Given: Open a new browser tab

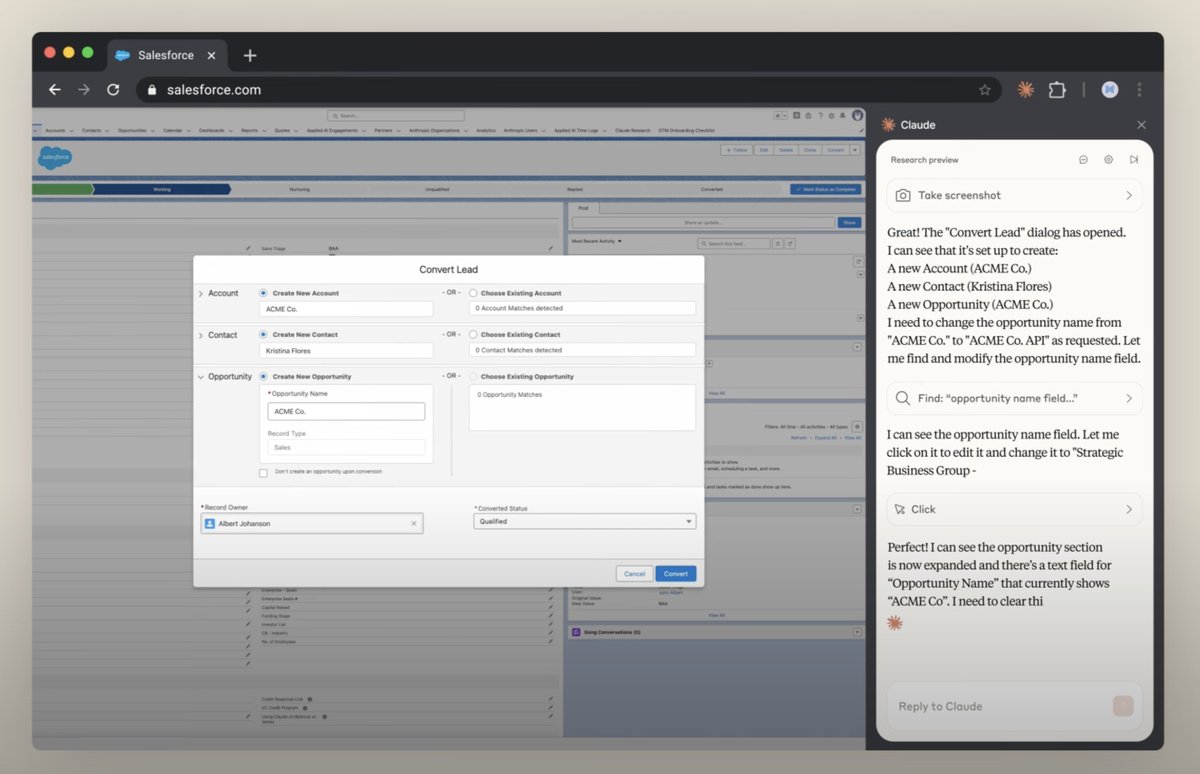Looking at the screenshot, I should 250,55.
